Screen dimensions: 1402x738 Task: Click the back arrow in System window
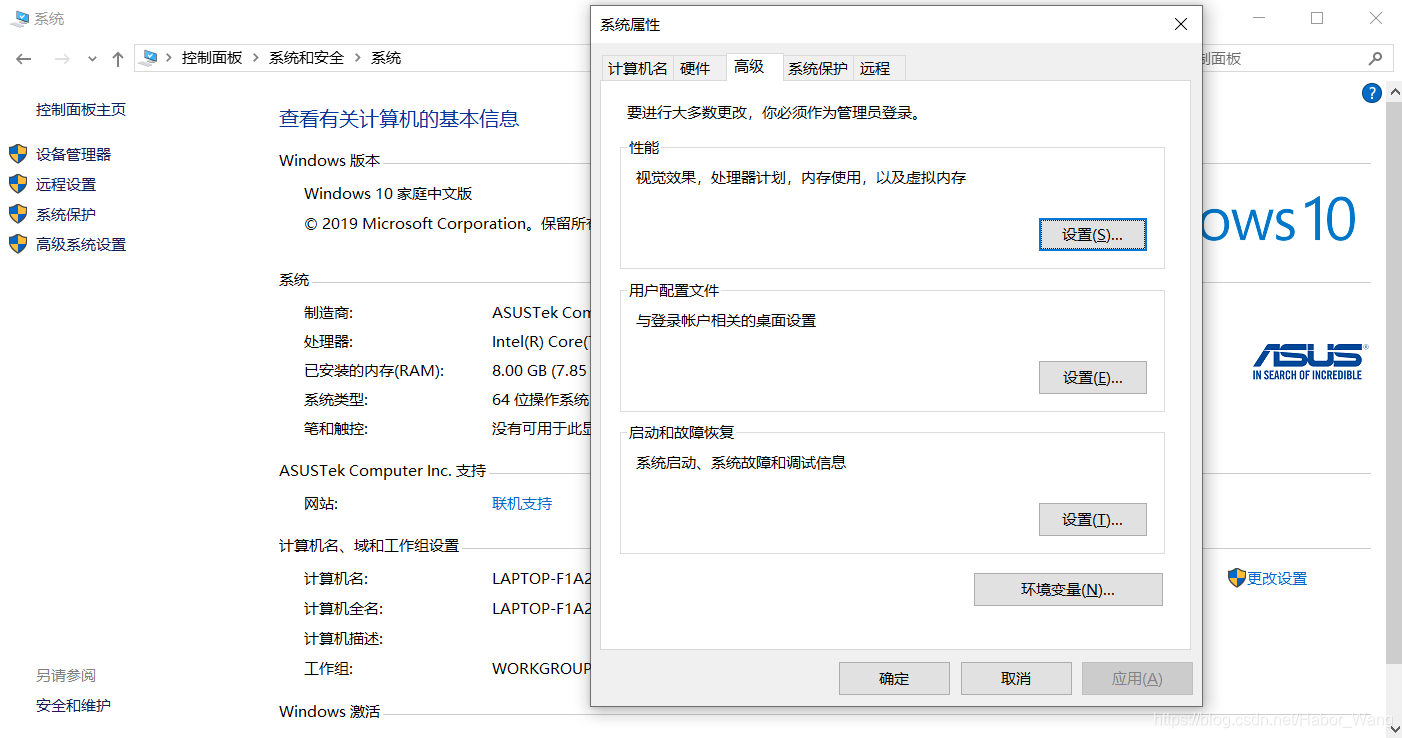click(24, 59)
